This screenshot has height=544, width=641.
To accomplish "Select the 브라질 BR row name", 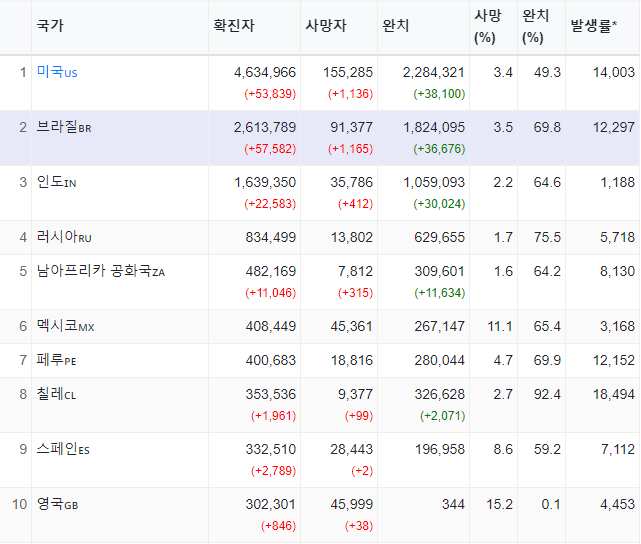I will [x=64, y=127].
